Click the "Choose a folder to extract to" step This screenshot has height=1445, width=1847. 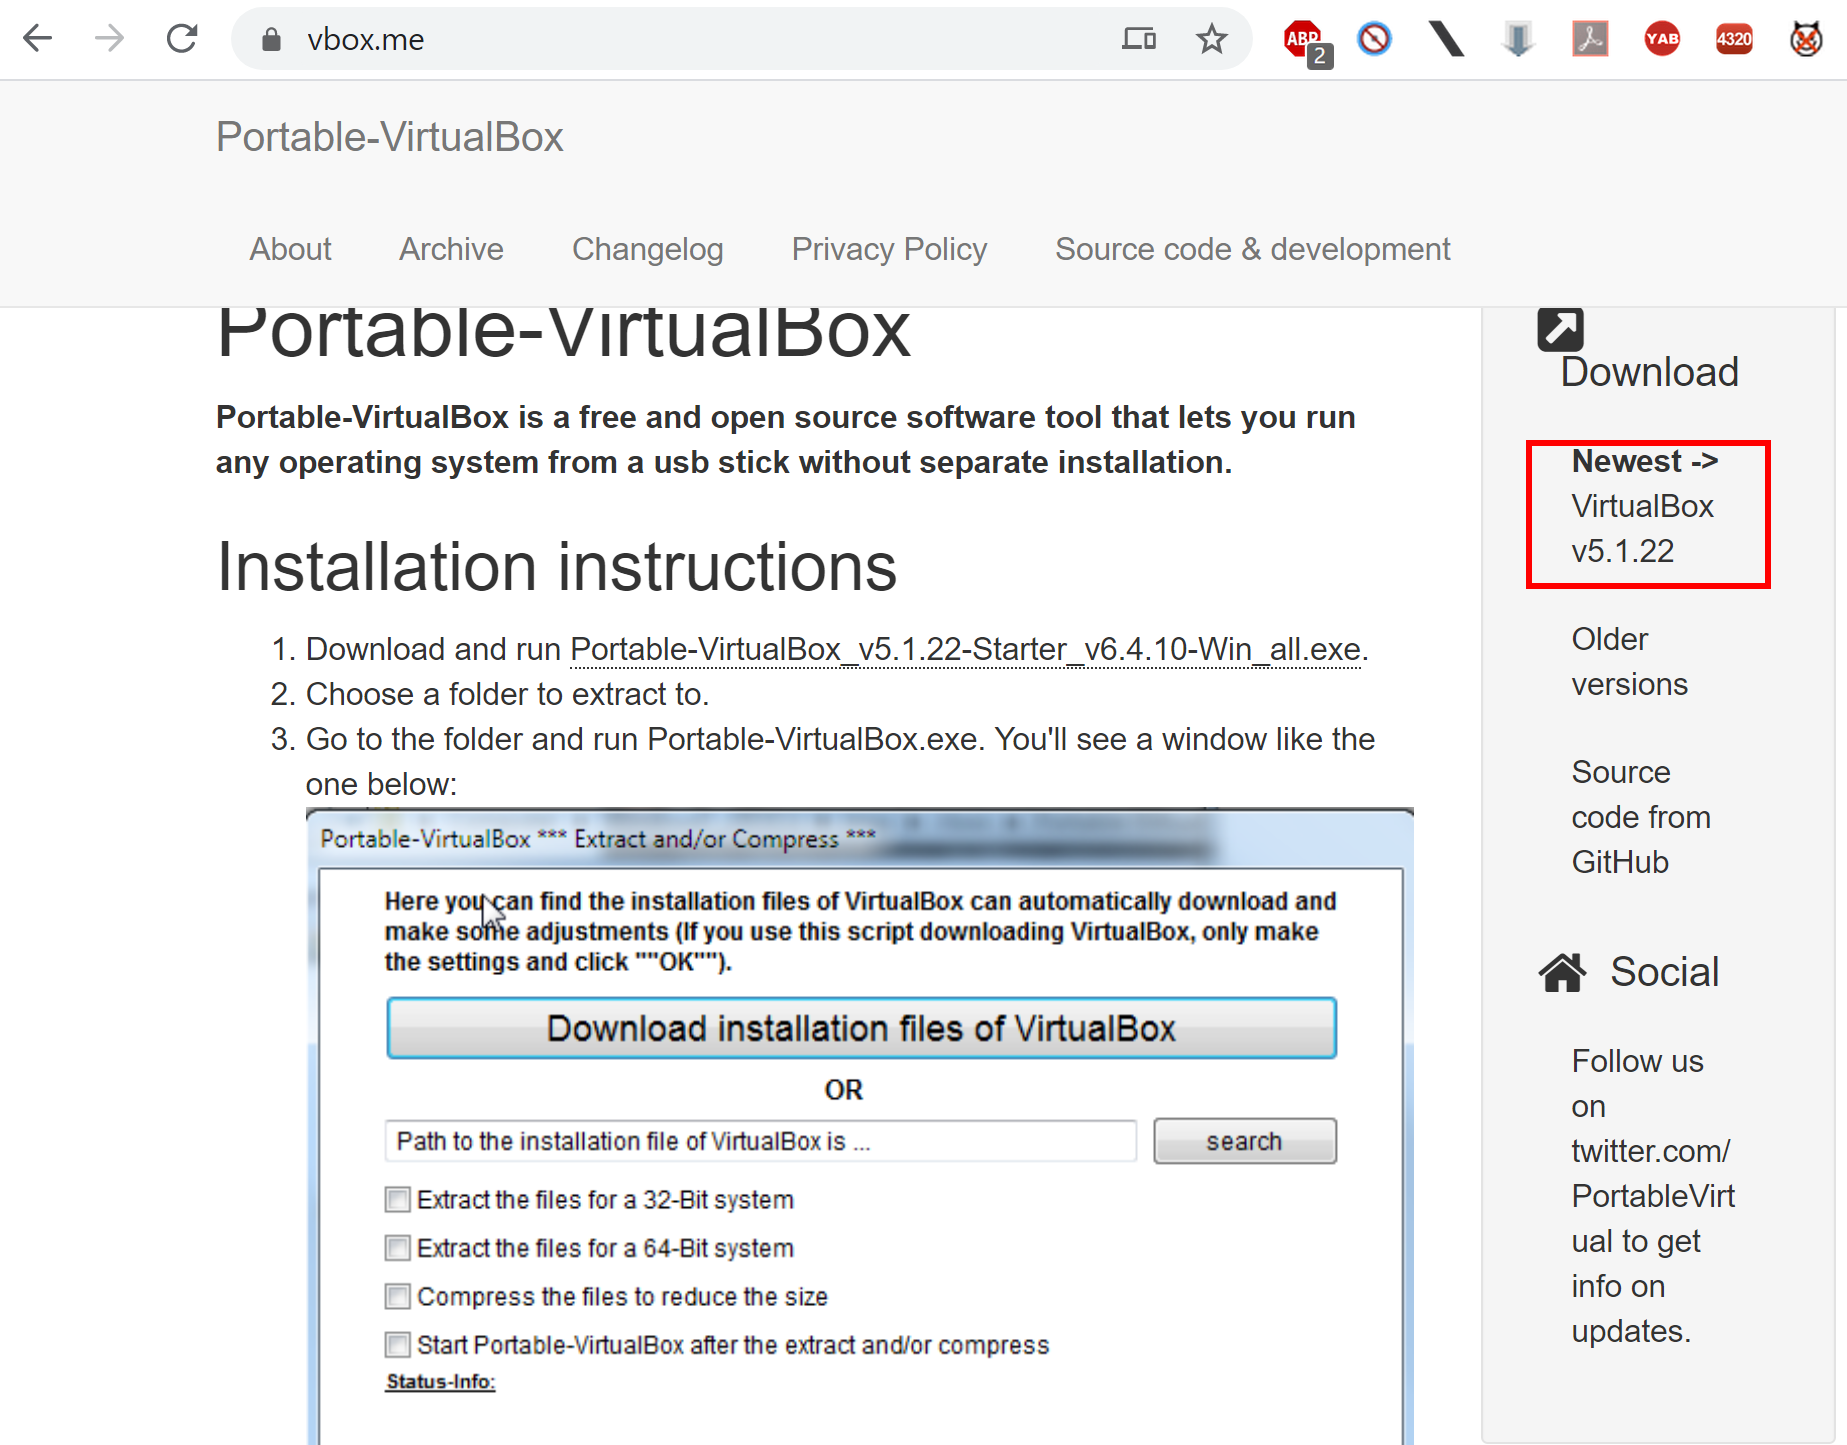[x=507, y=694]
